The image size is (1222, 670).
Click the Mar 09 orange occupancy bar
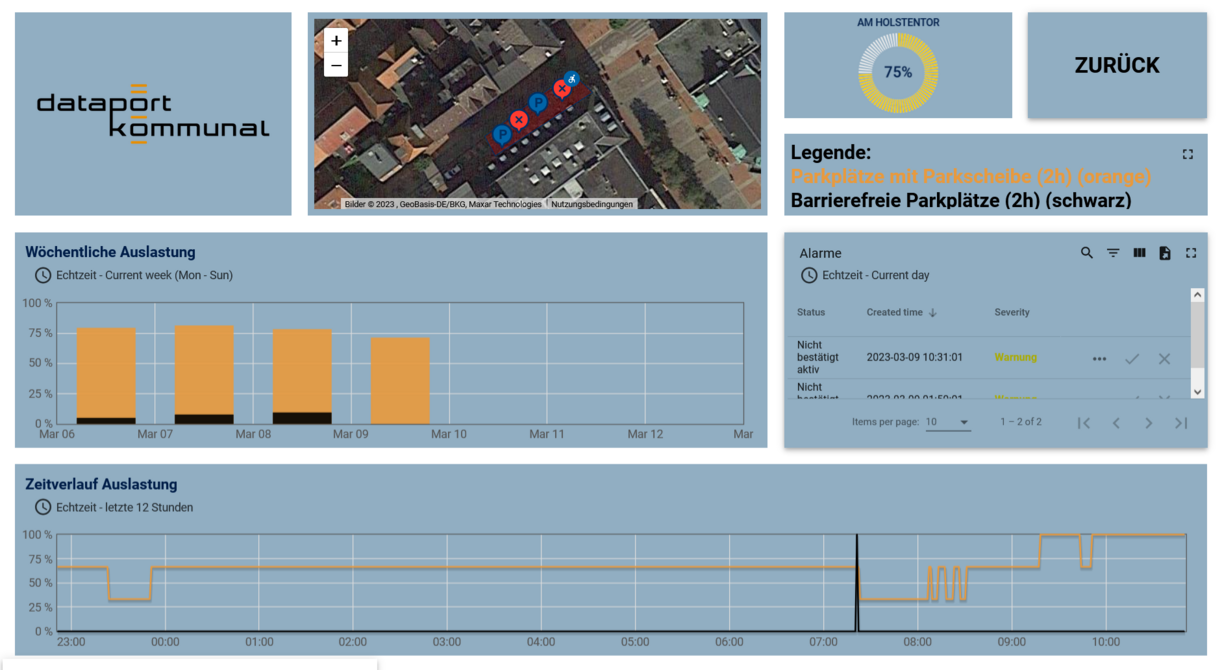tap(400, 381)
